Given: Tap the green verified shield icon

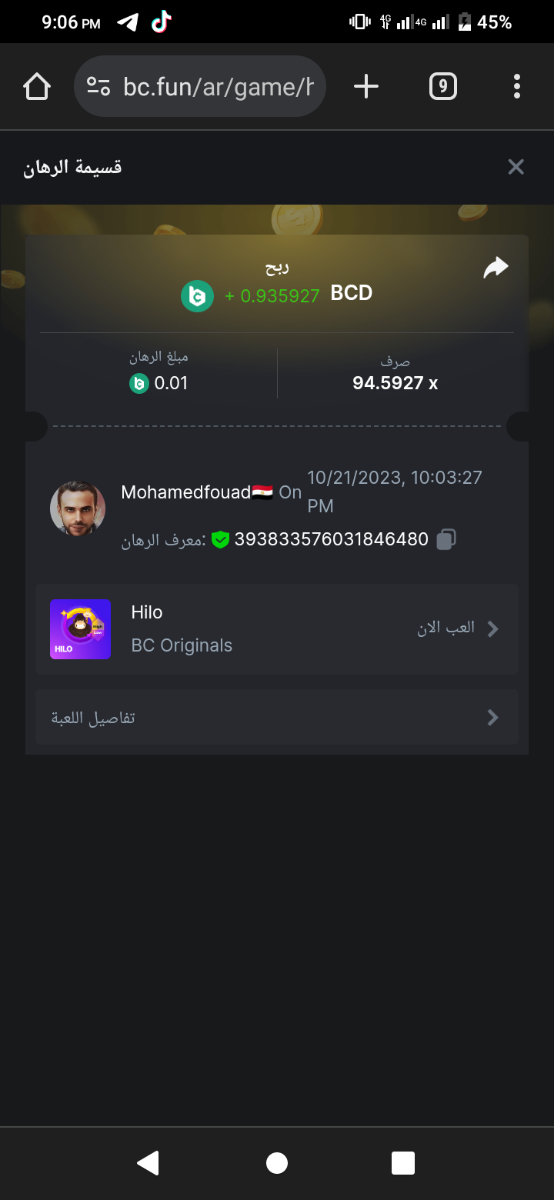Looking at the screenshot, I should click(x=221, y=539).
